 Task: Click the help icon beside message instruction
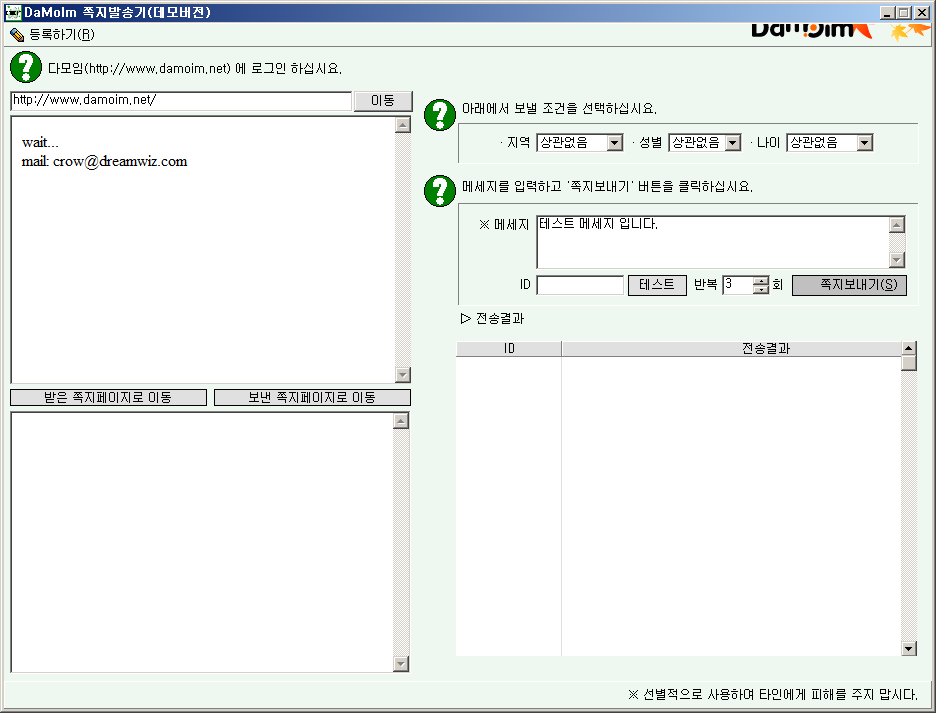click(440, 190)
